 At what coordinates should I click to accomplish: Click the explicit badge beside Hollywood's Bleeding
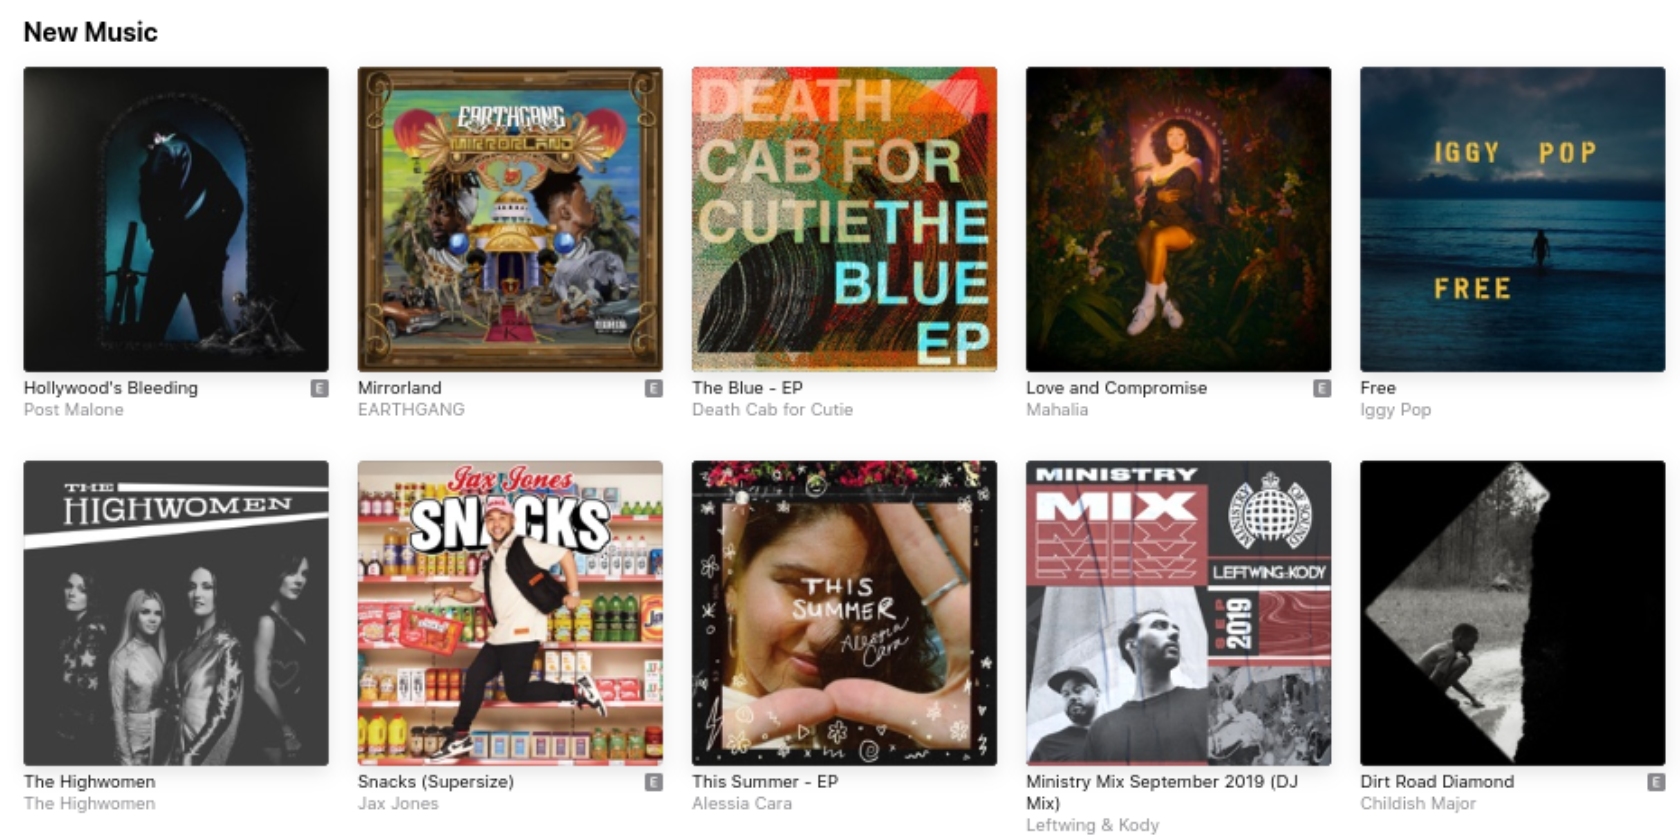pyautogui.click(x=320, y=388)
